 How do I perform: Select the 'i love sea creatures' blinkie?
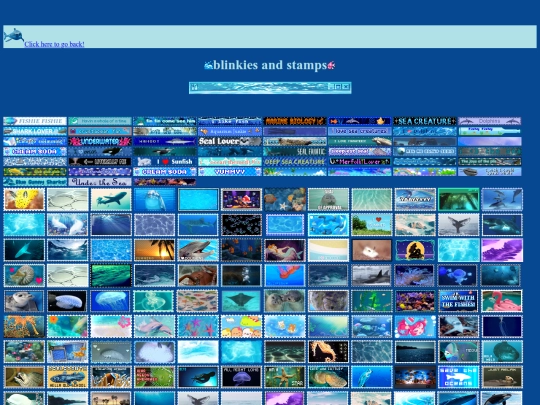[x=360, y=131]
